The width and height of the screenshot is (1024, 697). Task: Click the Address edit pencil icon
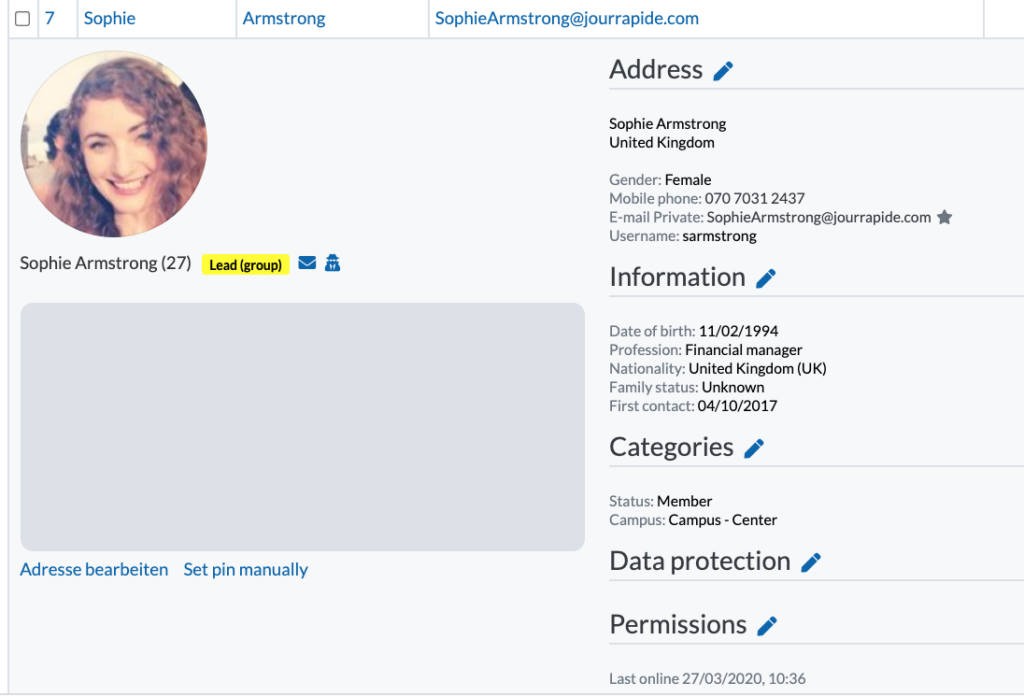[723, 71]
